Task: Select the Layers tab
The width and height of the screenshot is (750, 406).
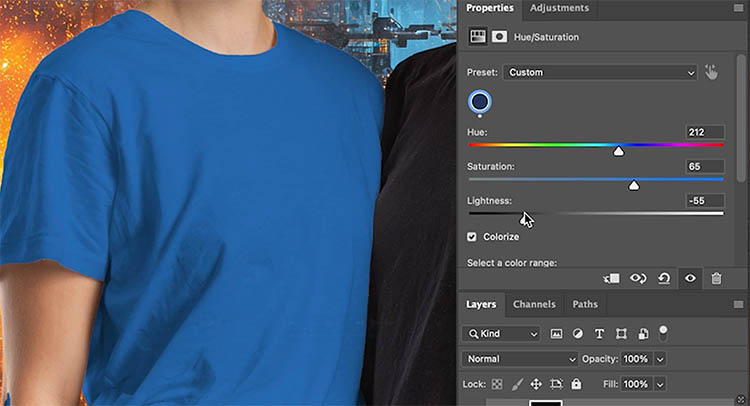Action: point(481,305)
